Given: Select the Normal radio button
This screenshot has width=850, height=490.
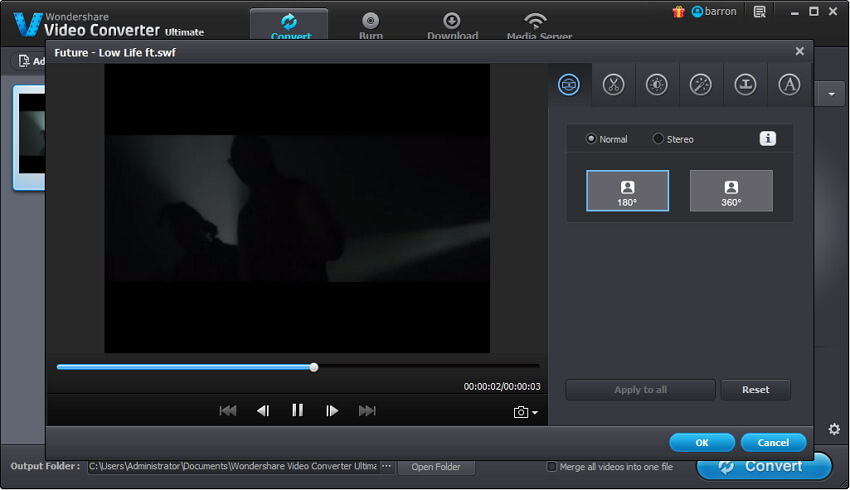Looking at the screenshot, I should pyautogui.click(x=591, y=139).
